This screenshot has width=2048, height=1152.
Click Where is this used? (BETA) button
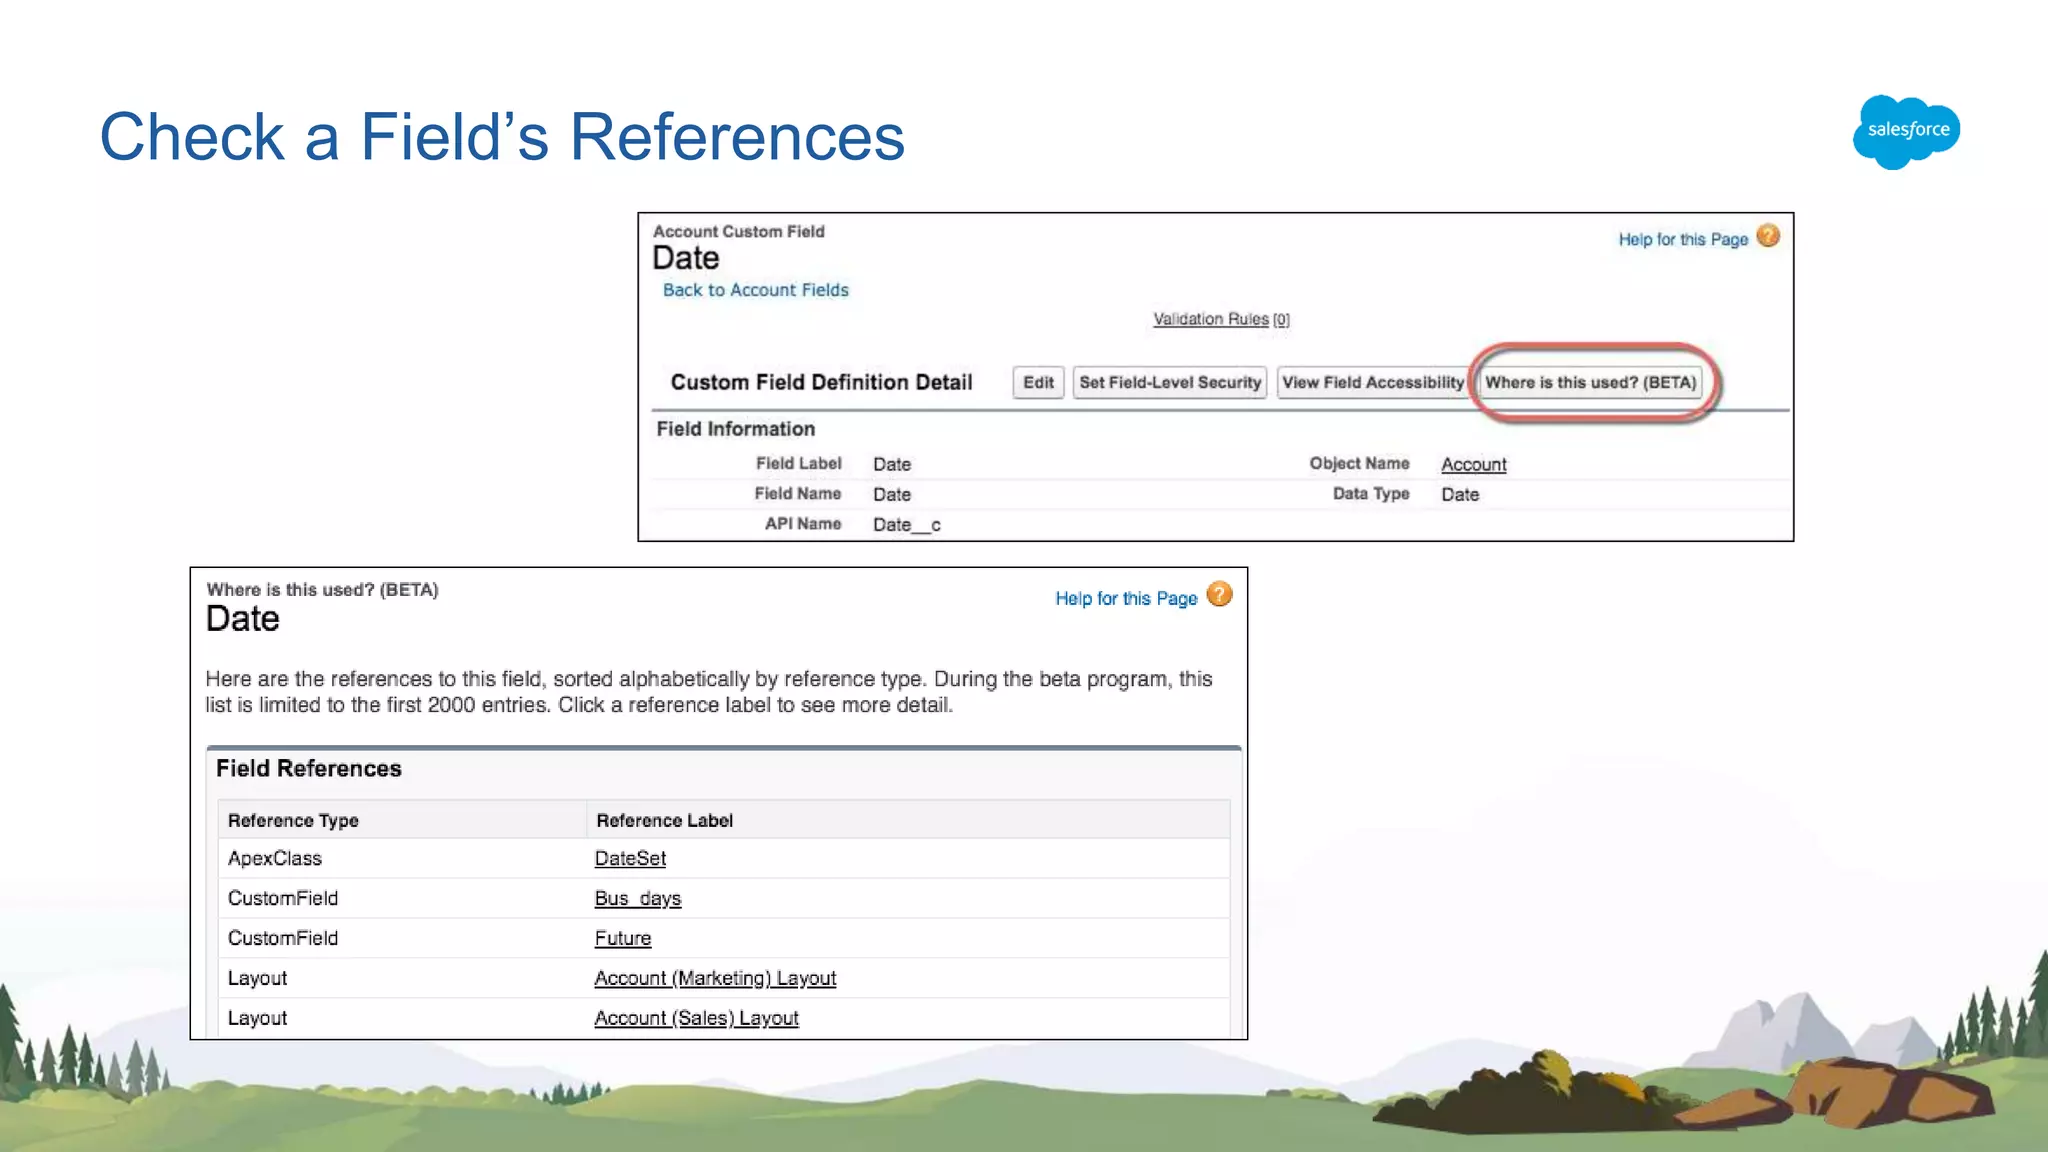tap(1590, 382)
